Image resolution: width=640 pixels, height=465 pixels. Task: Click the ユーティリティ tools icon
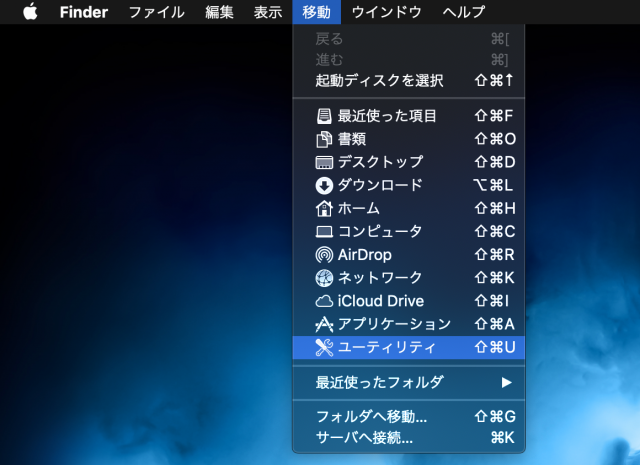click(x=324, y=348)
